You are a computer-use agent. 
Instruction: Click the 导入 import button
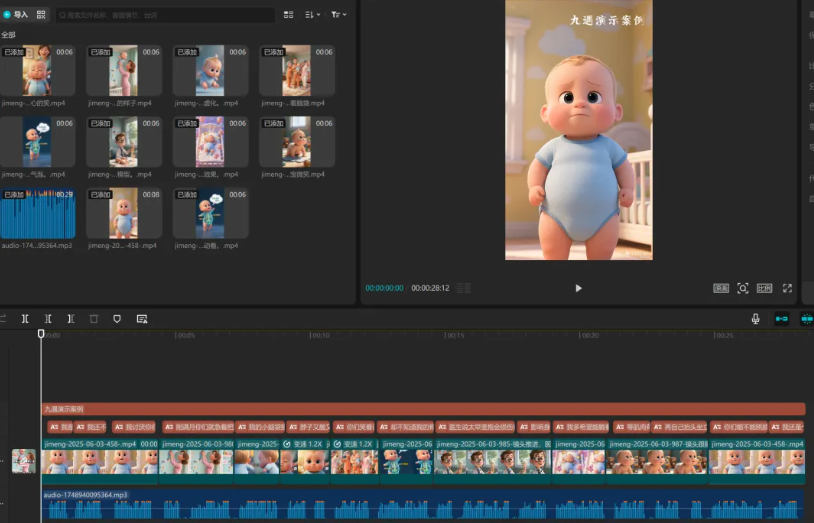point(15,15)
